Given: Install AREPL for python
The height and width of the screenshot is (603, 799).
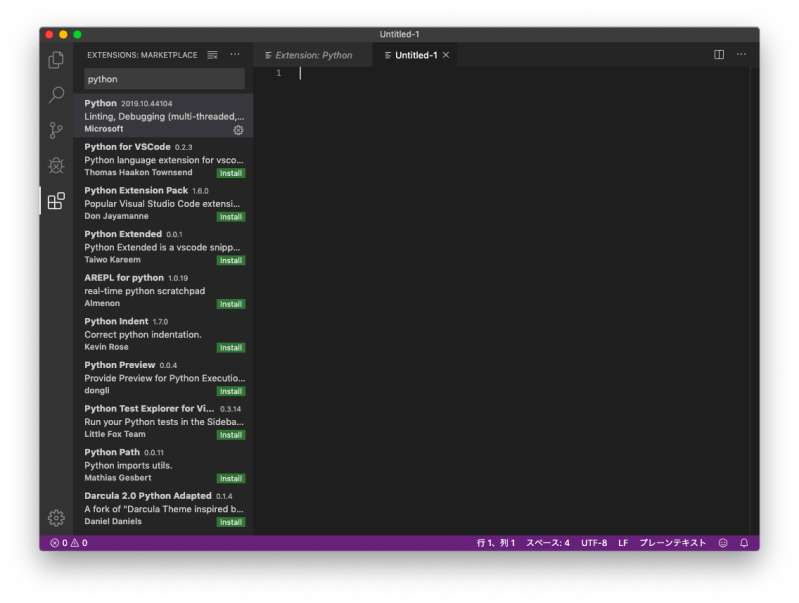Looking at the screenshot, I should pos(231,304).
